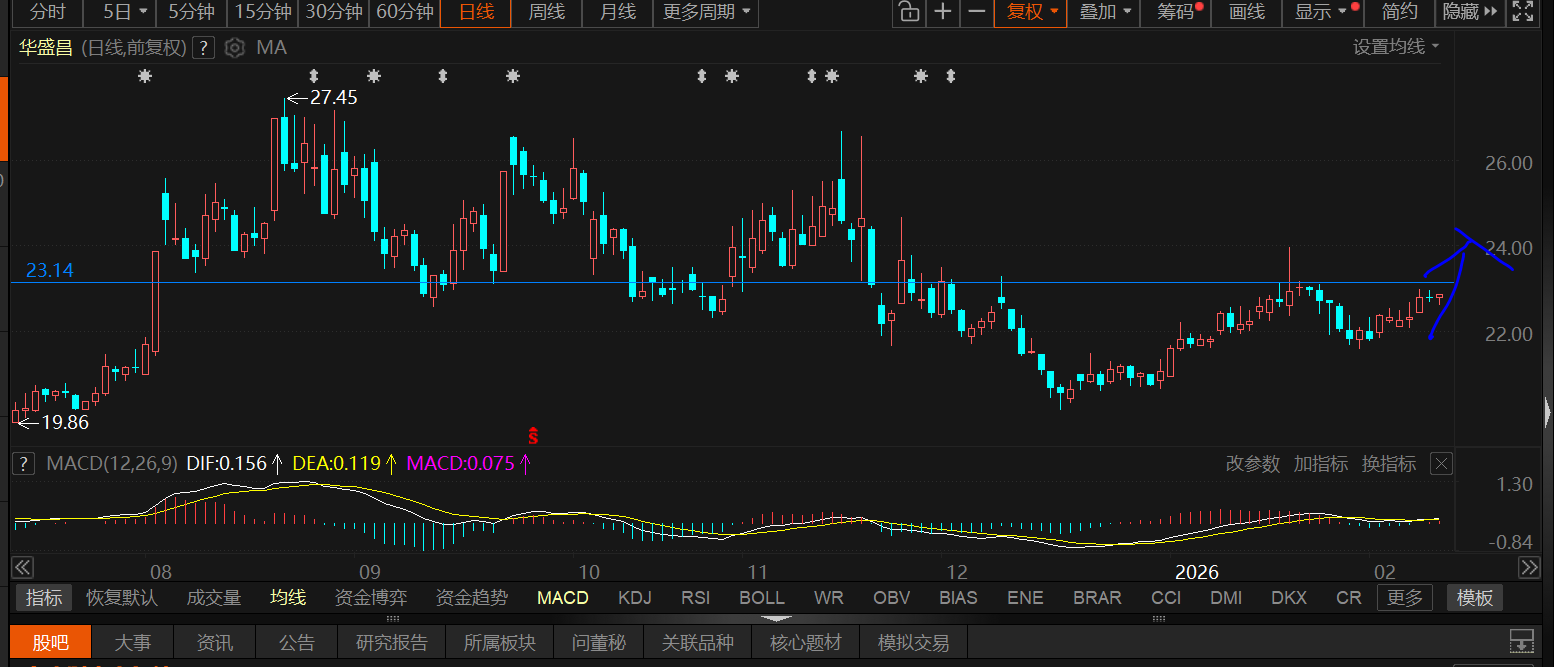Viewport: 1554px width, 667px height.
Task: Select the 资金趋势 indicator
Action: coord(471,598)
